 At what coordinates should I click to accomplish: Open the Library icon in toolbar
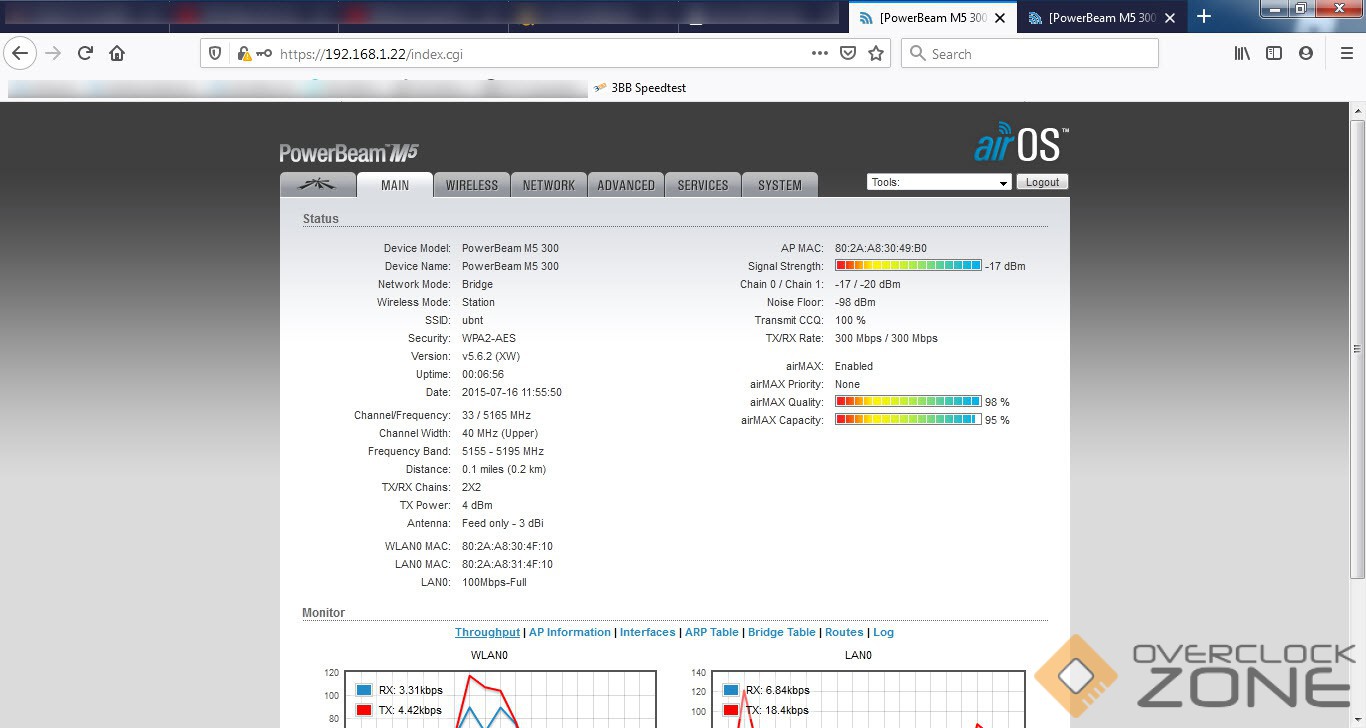pos(1242,54)
